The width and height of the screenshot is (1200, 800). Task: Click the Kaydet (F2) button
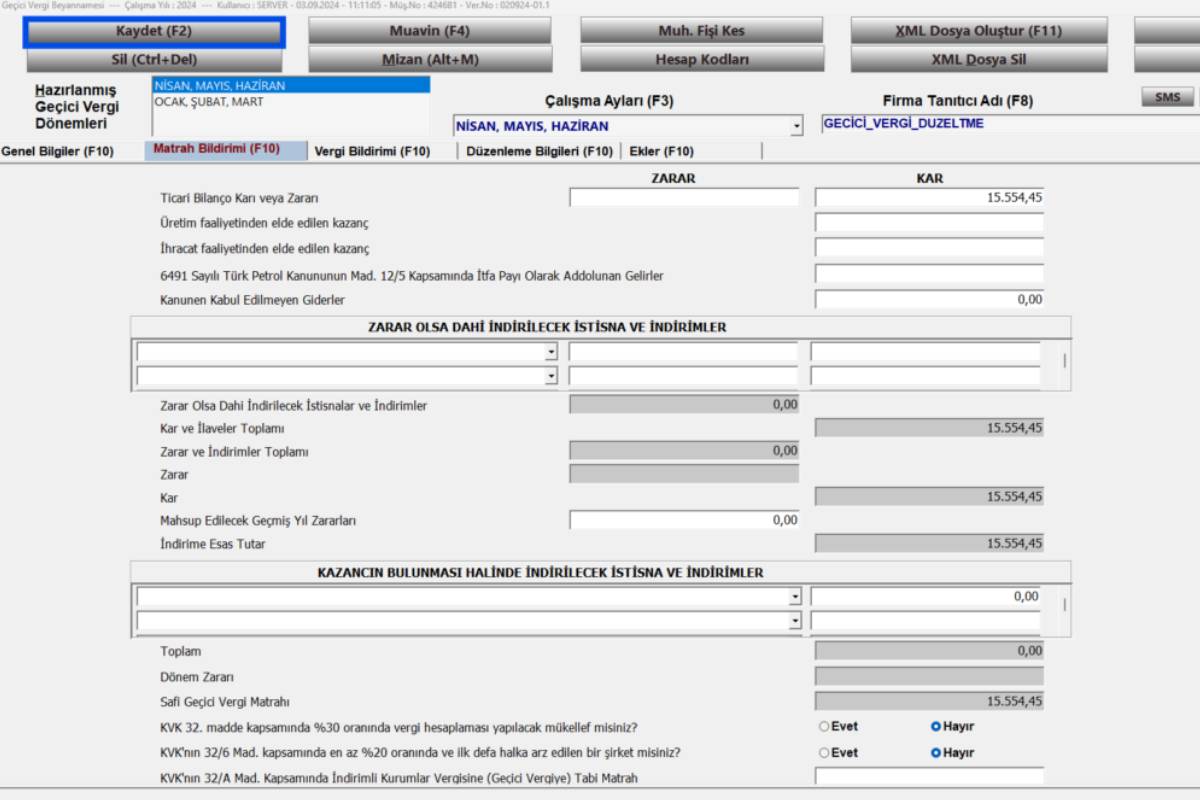point(153,31)
